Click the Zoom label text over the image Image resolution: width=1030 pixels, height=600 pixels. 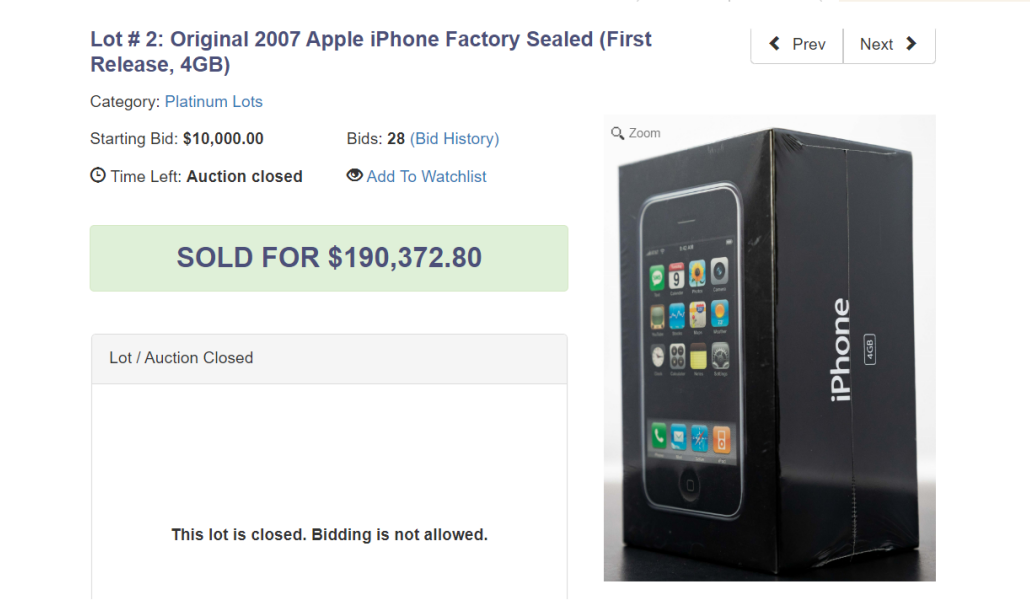(x=644, y=133)
